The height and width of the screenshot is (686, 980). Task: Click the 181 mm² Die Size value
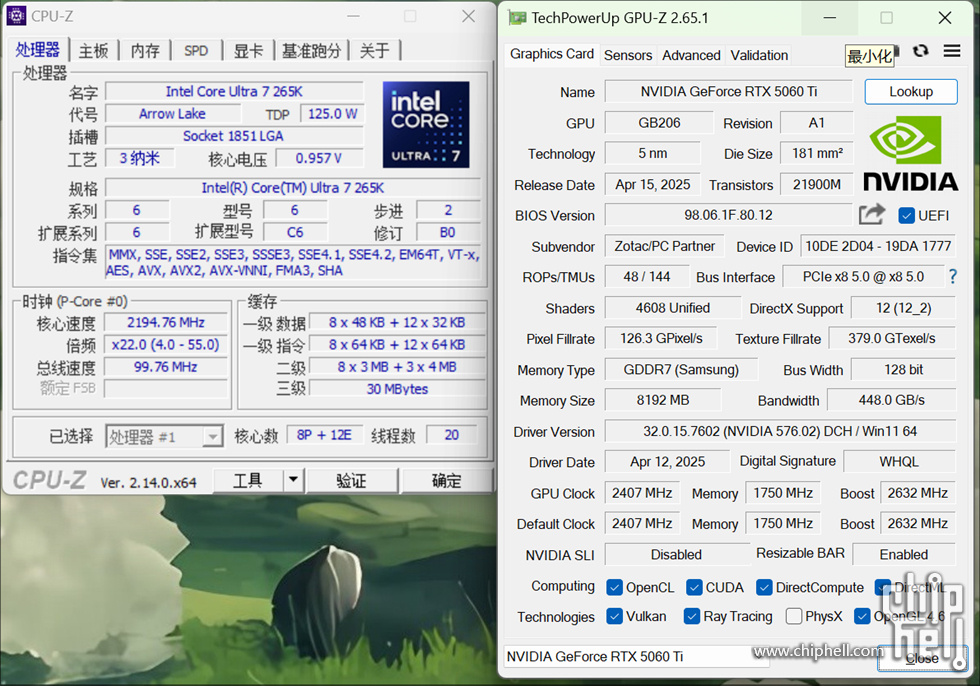818,153
